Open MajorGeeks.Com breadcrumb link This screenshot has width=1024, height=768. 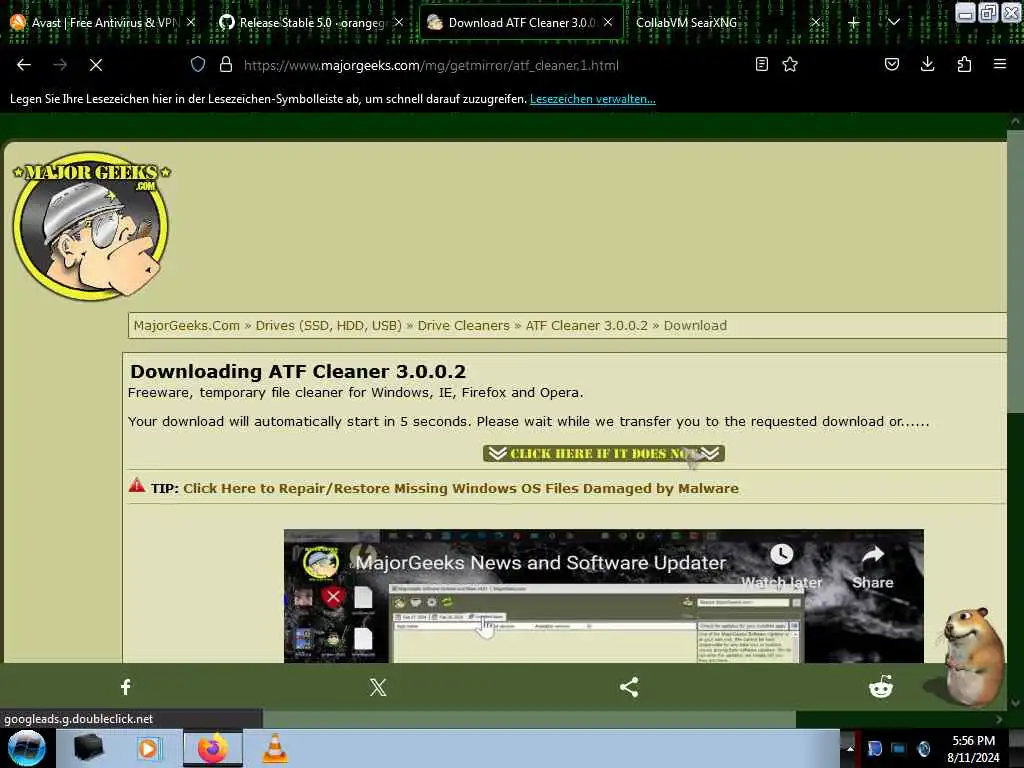[187, 325]
